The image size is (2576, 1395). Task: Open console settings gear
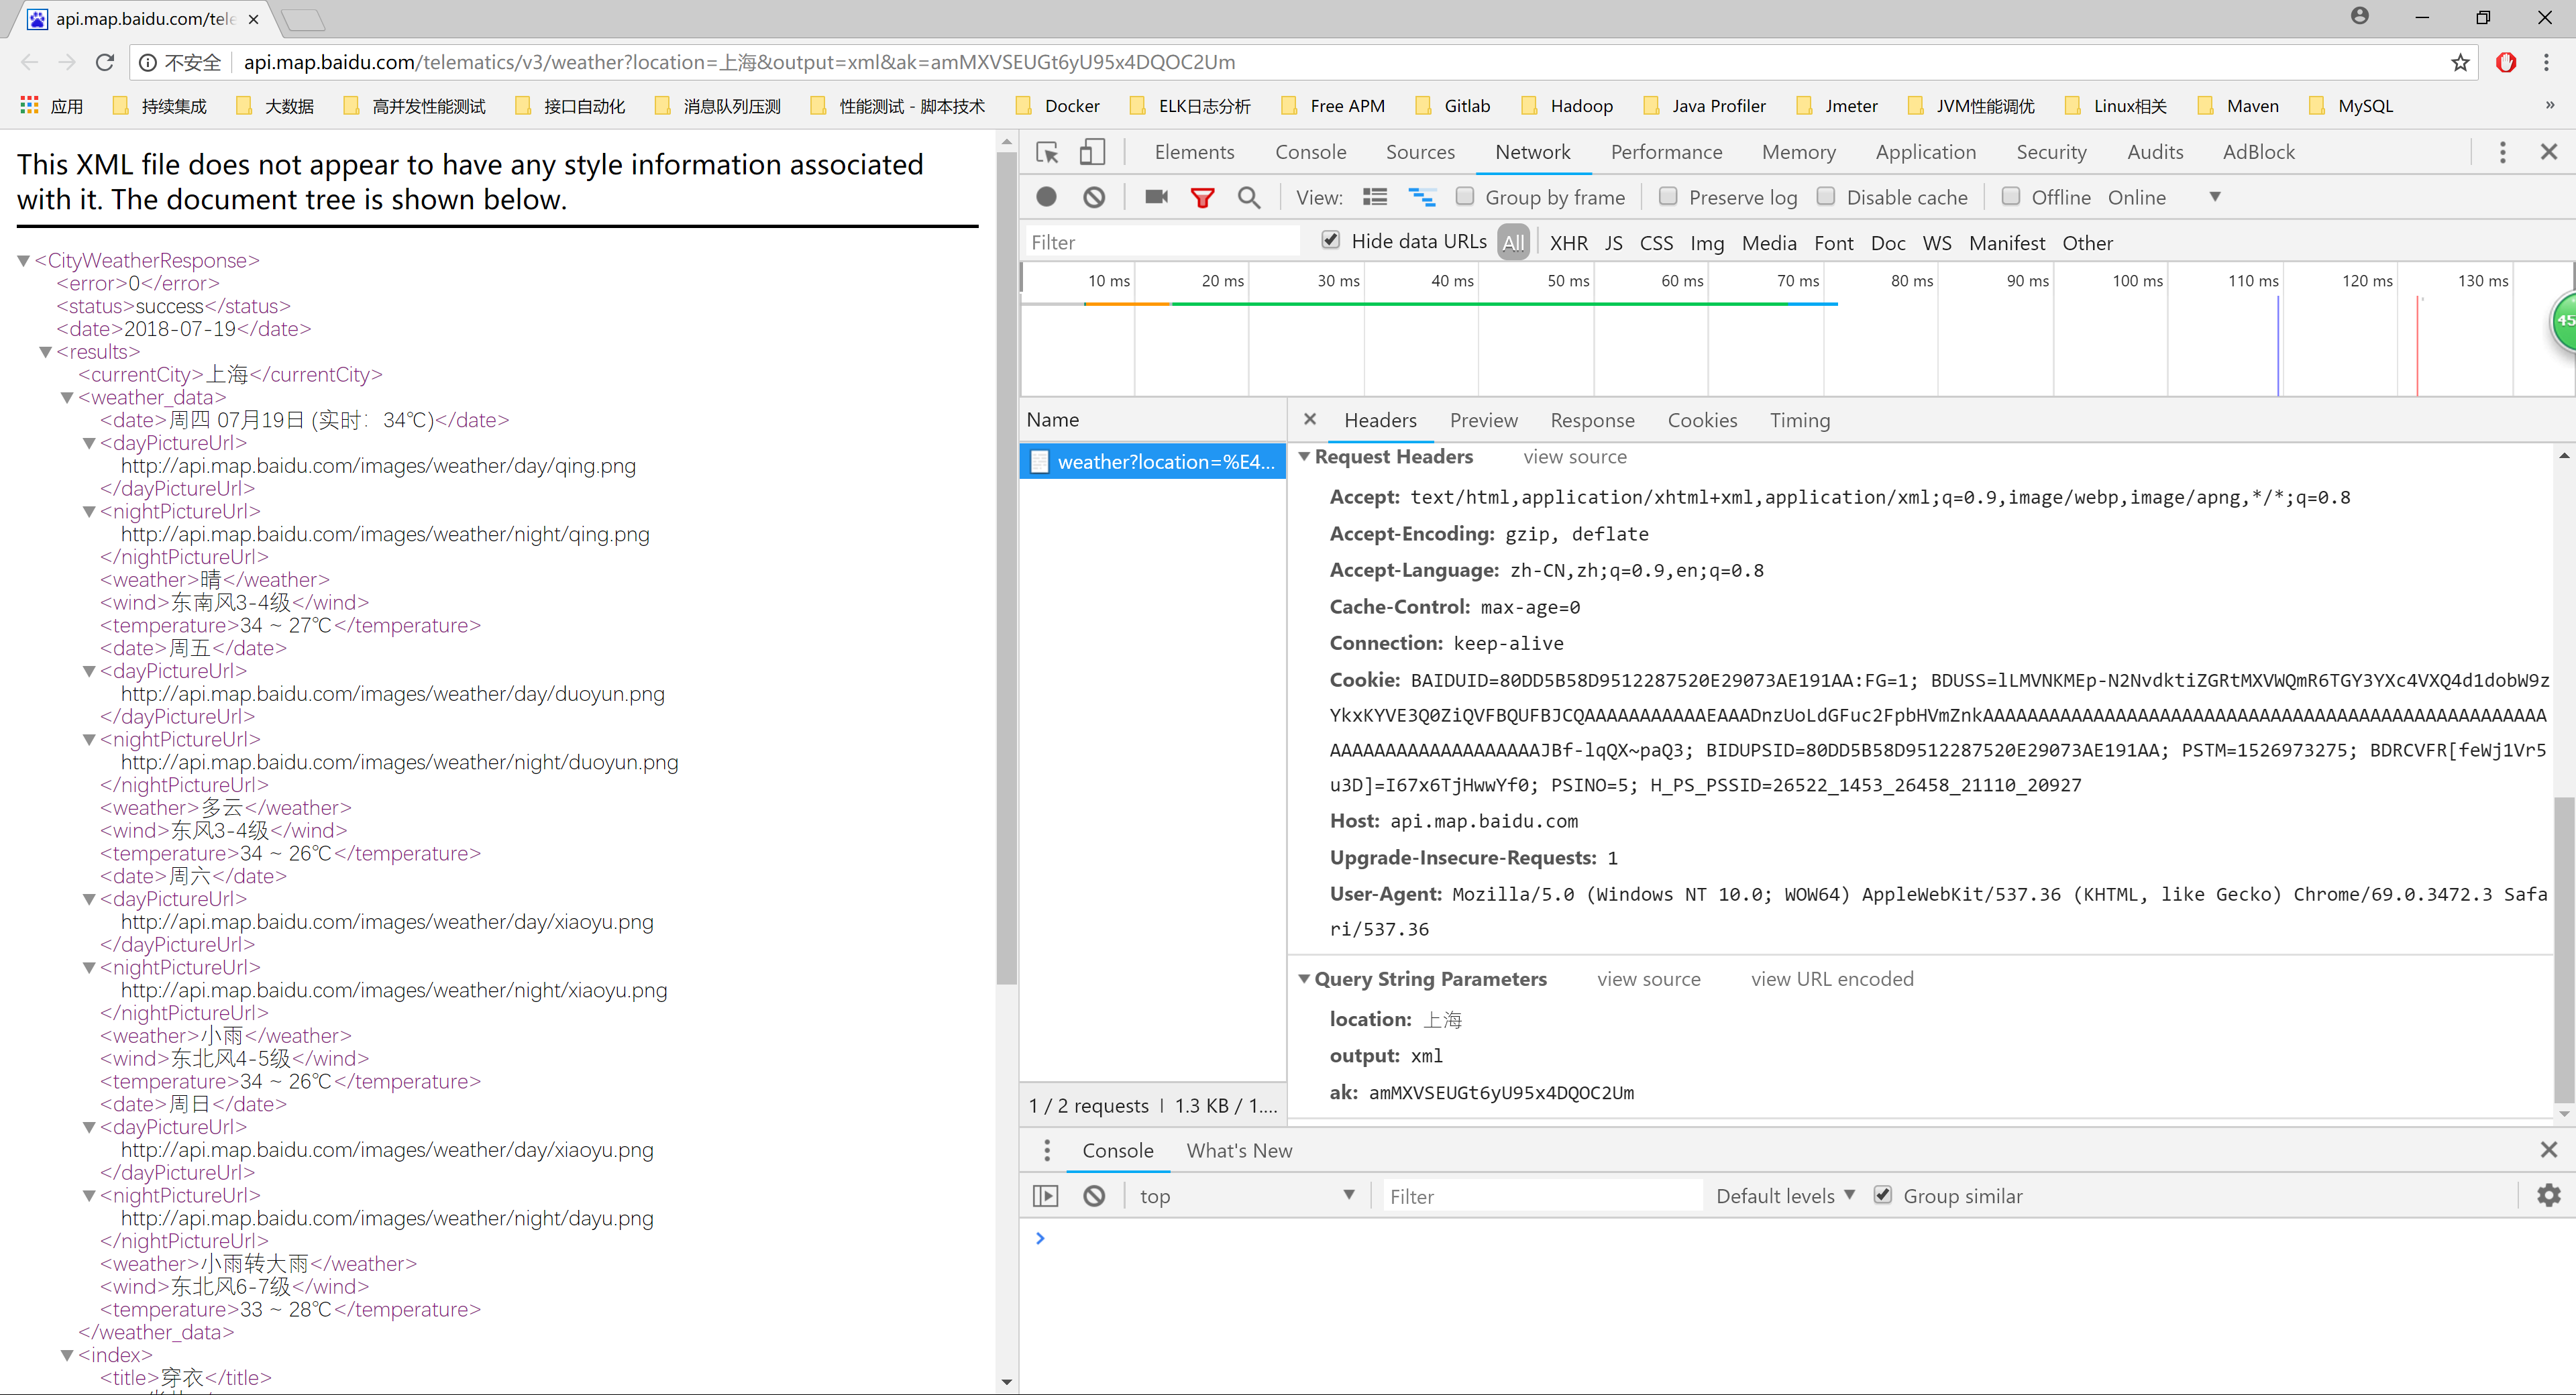click(x=2548, y=1195)
